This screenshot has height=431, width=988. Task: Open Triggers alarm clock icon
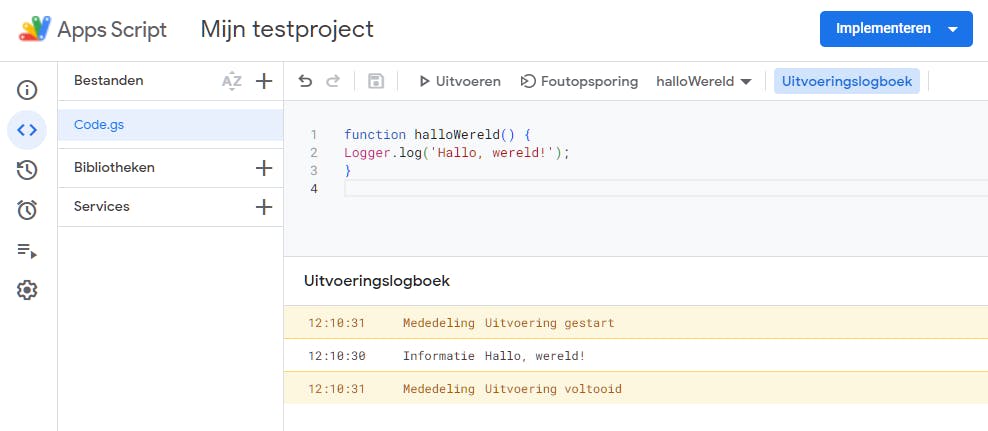point(27,210)
